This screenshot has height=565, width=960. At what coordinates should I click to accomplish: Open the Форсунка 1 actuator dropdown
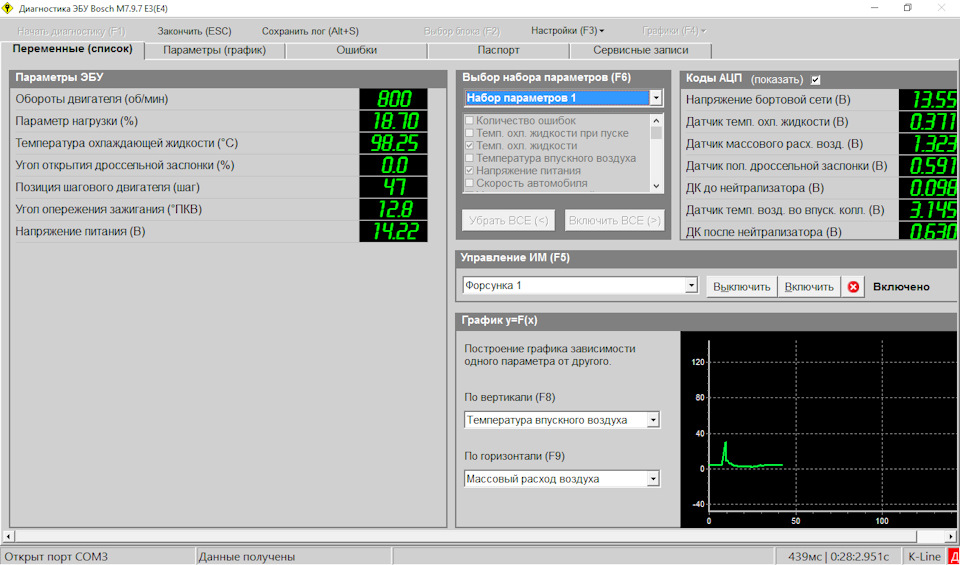pos(691,285)
